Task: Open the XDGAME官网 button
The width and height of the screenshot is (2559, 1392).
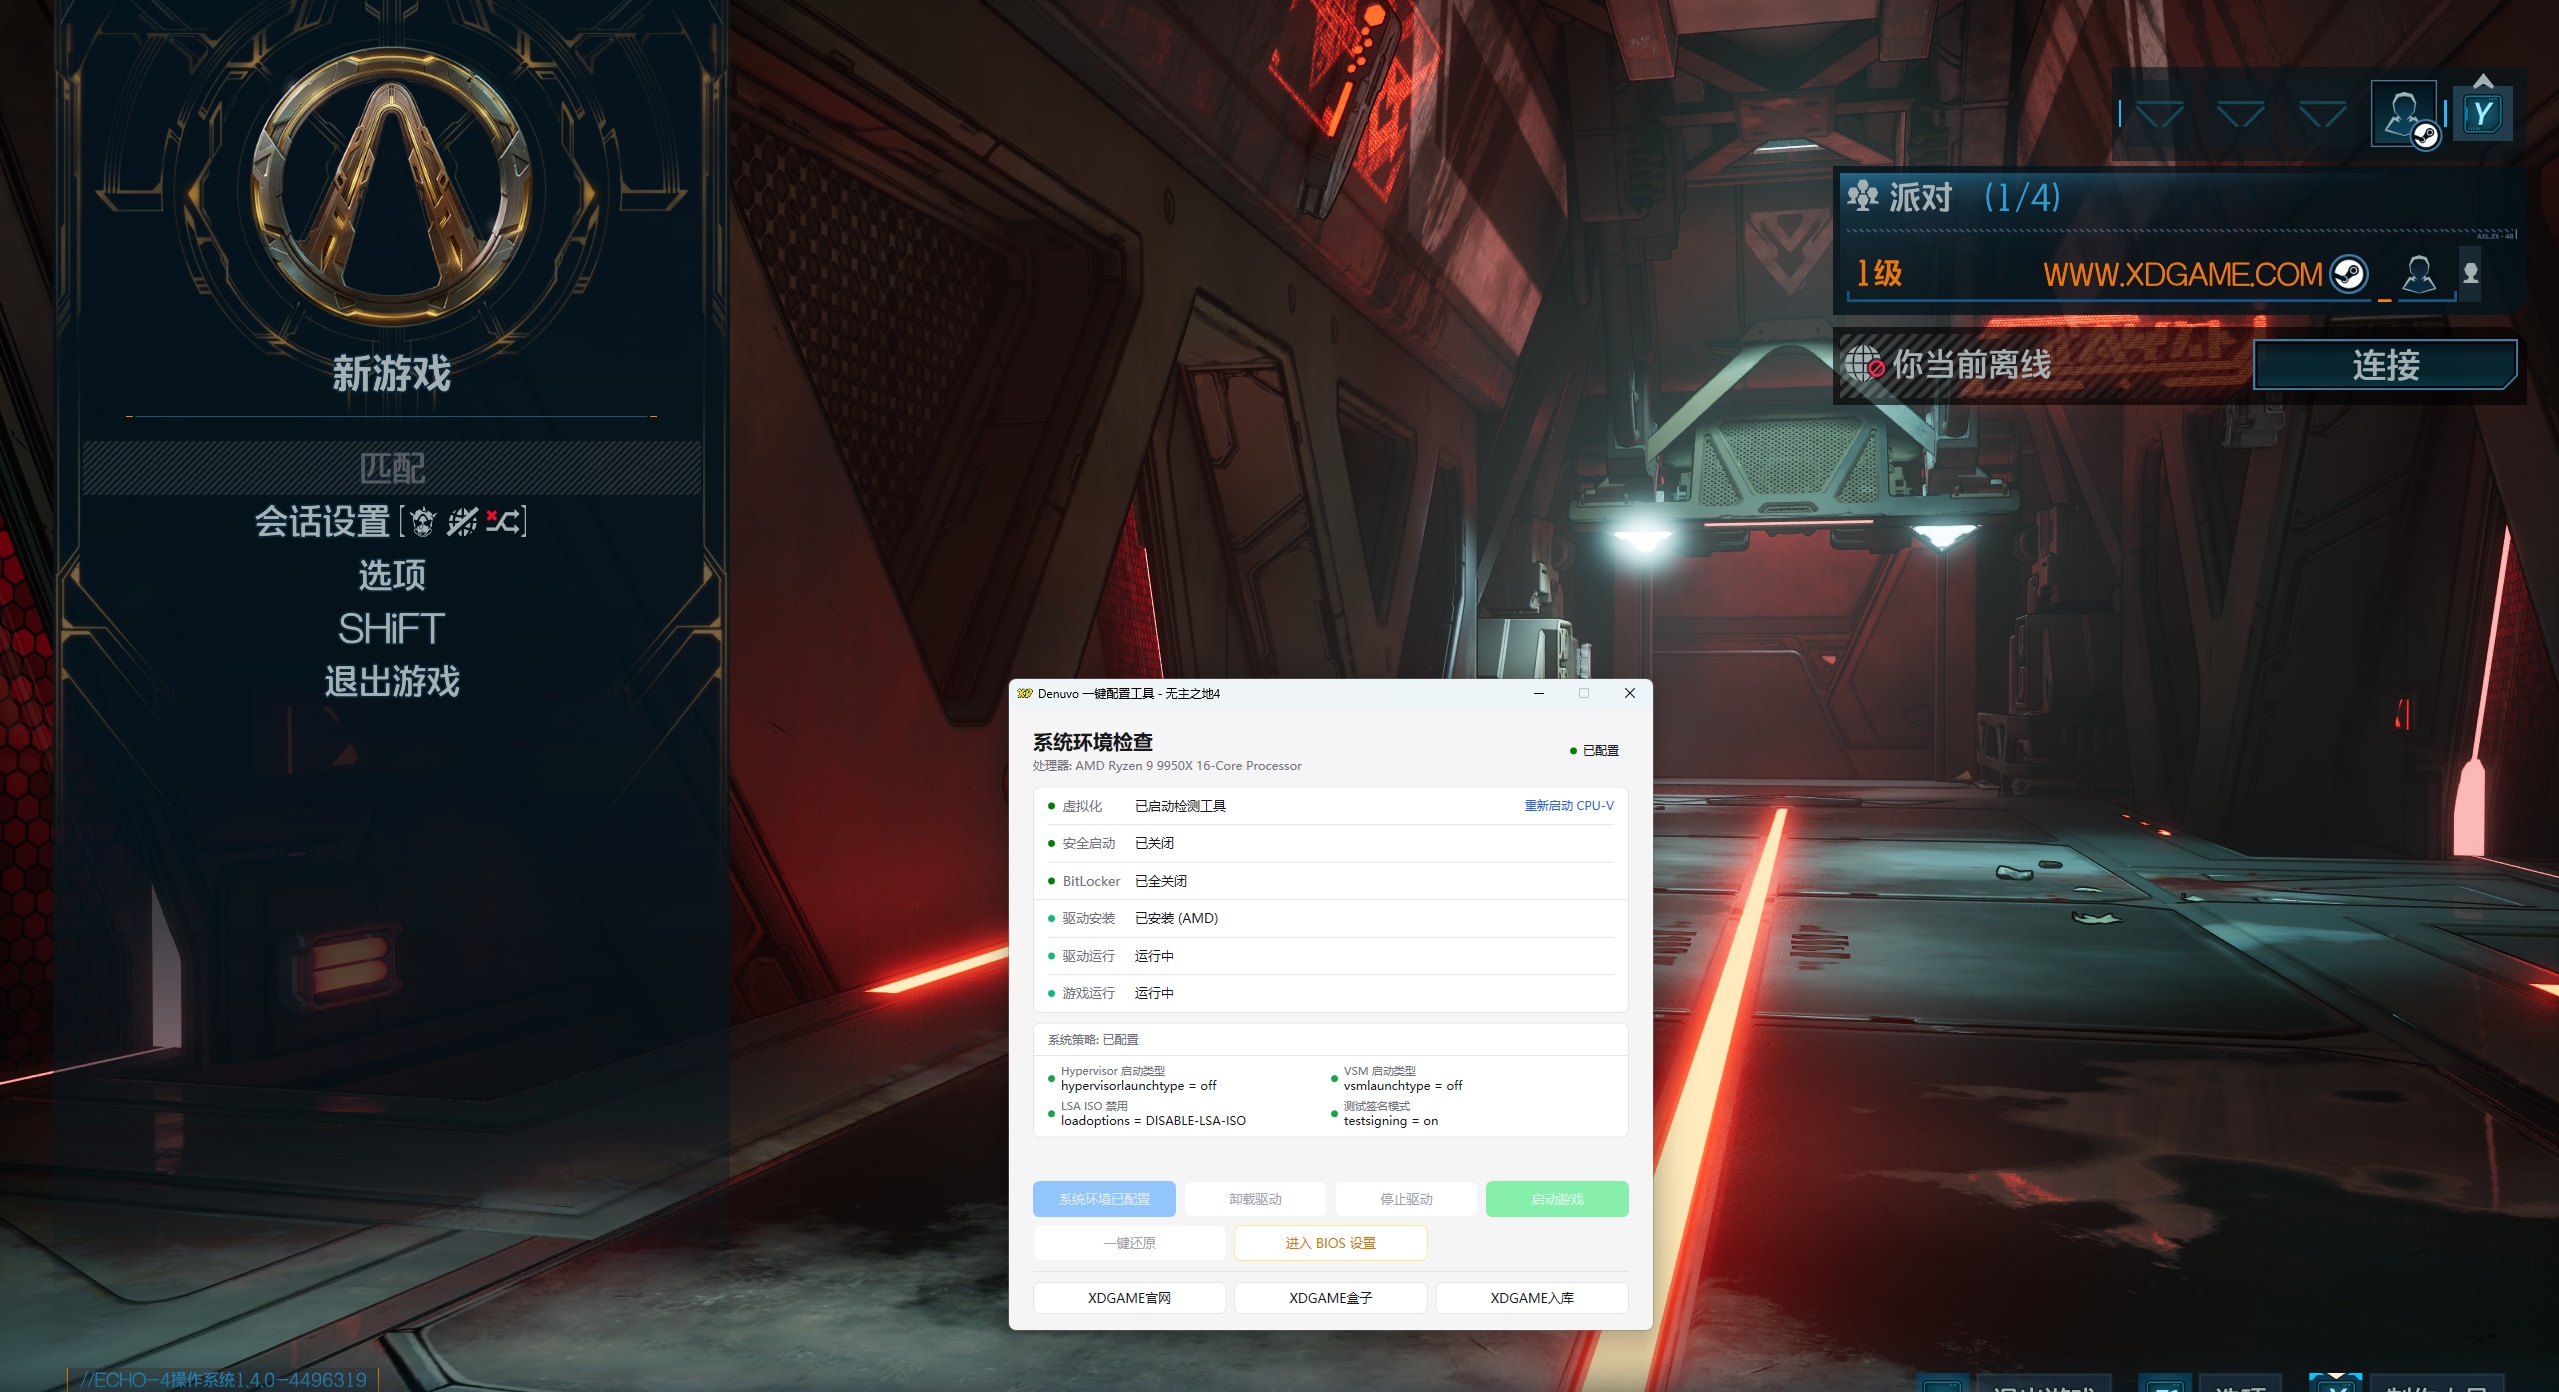Action: coord(1129,1298)
